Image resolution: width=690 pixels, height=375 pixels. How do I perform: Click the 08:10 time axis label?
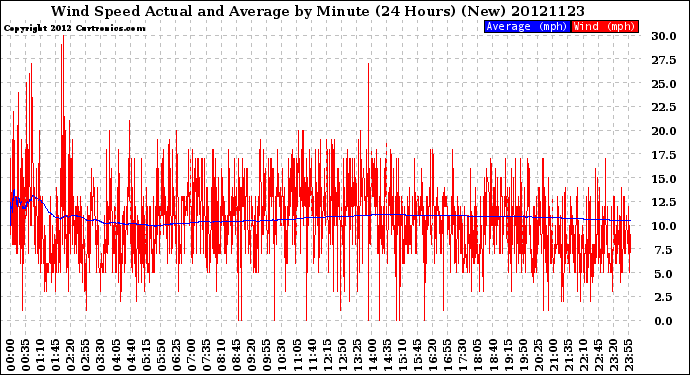[x=221, y=355]
